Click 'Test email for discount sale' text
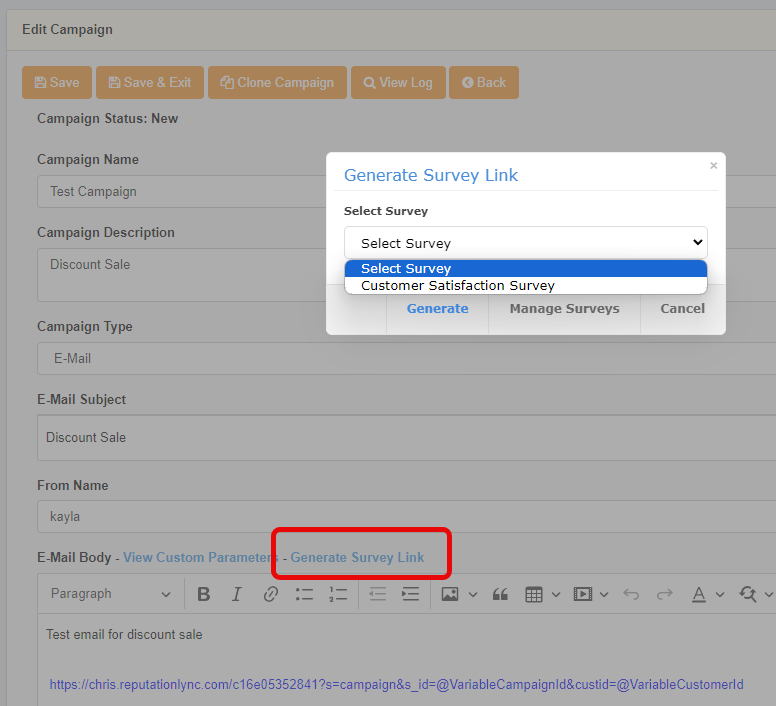776x706 pixels. (124, 635)
